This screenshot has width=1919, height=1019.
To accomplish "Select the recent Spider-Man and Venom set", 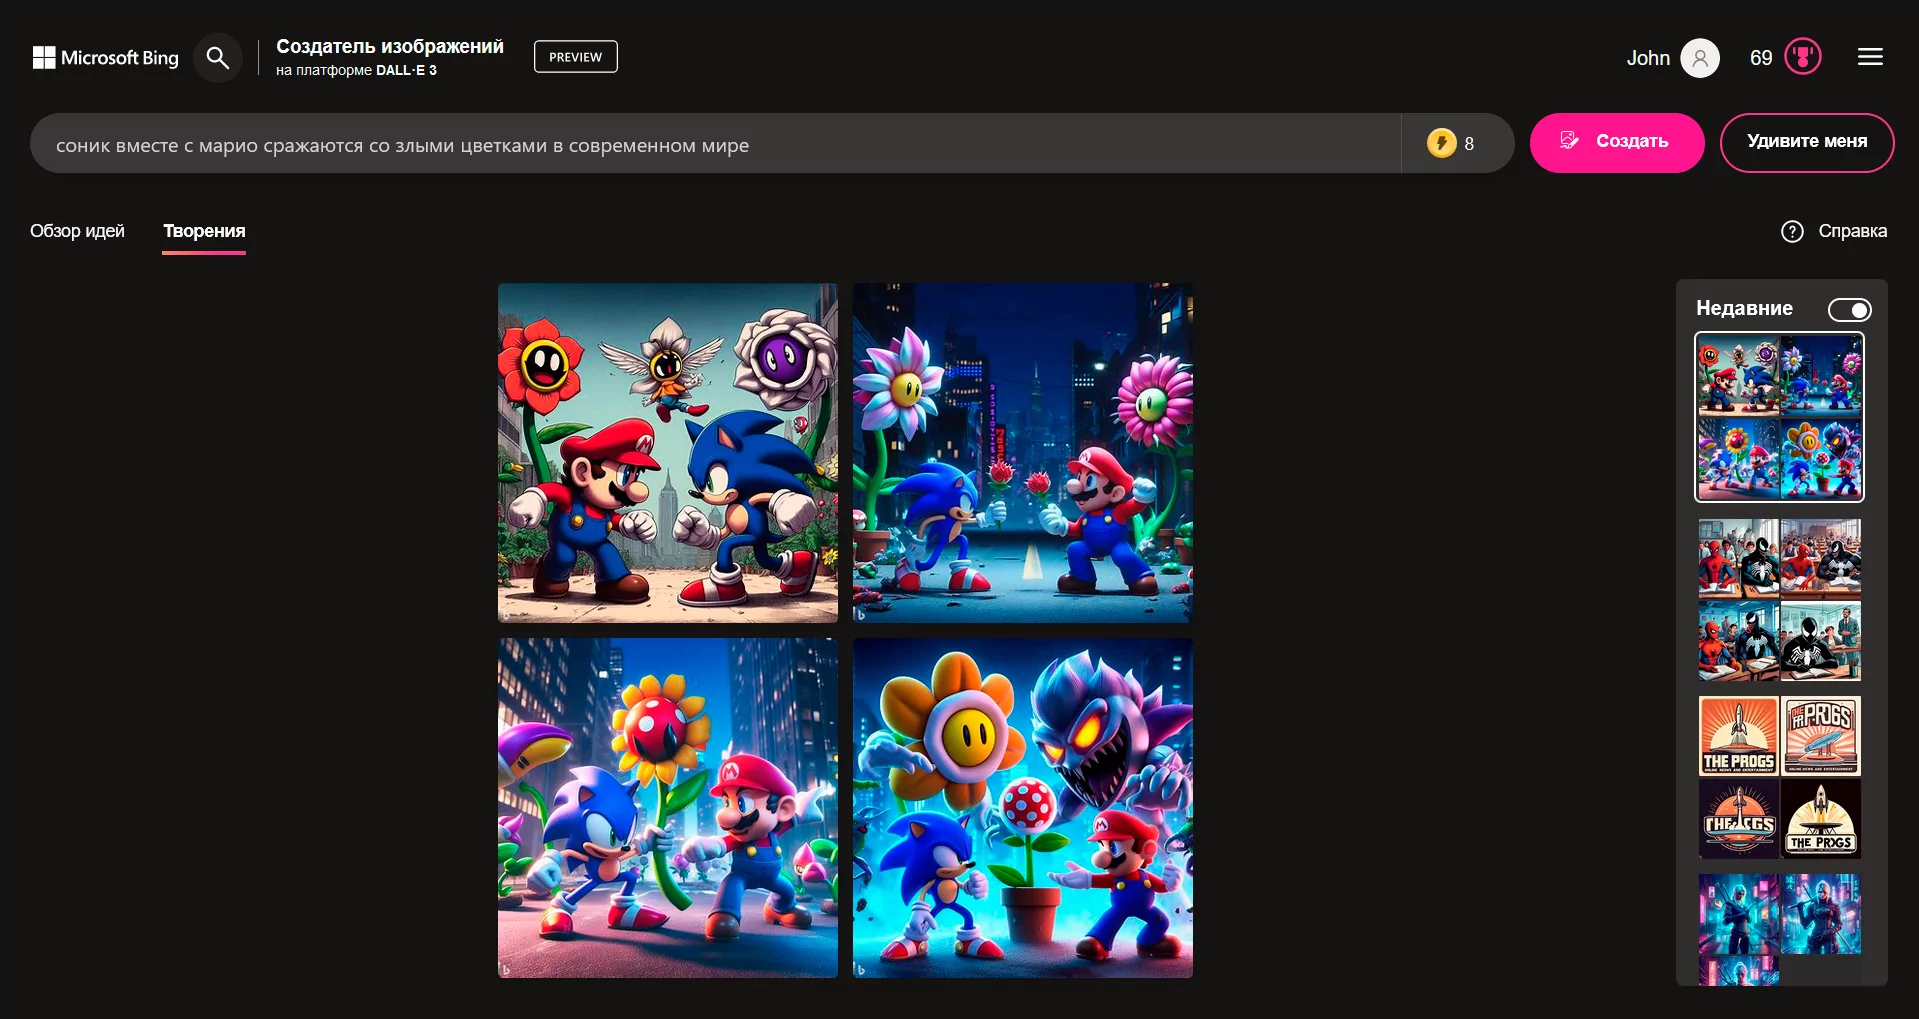I will pos(1780,600).
